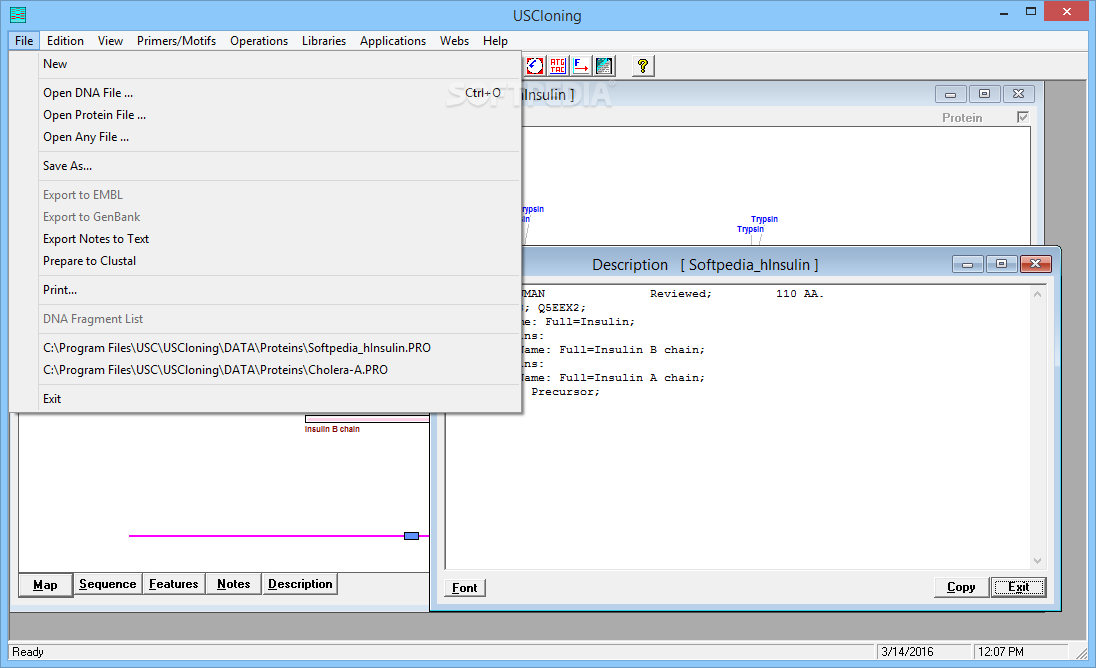Viewport: 1096px width, 668px height.
Task: Click the Exit button in Description window
Action: tap(1018, 587)
